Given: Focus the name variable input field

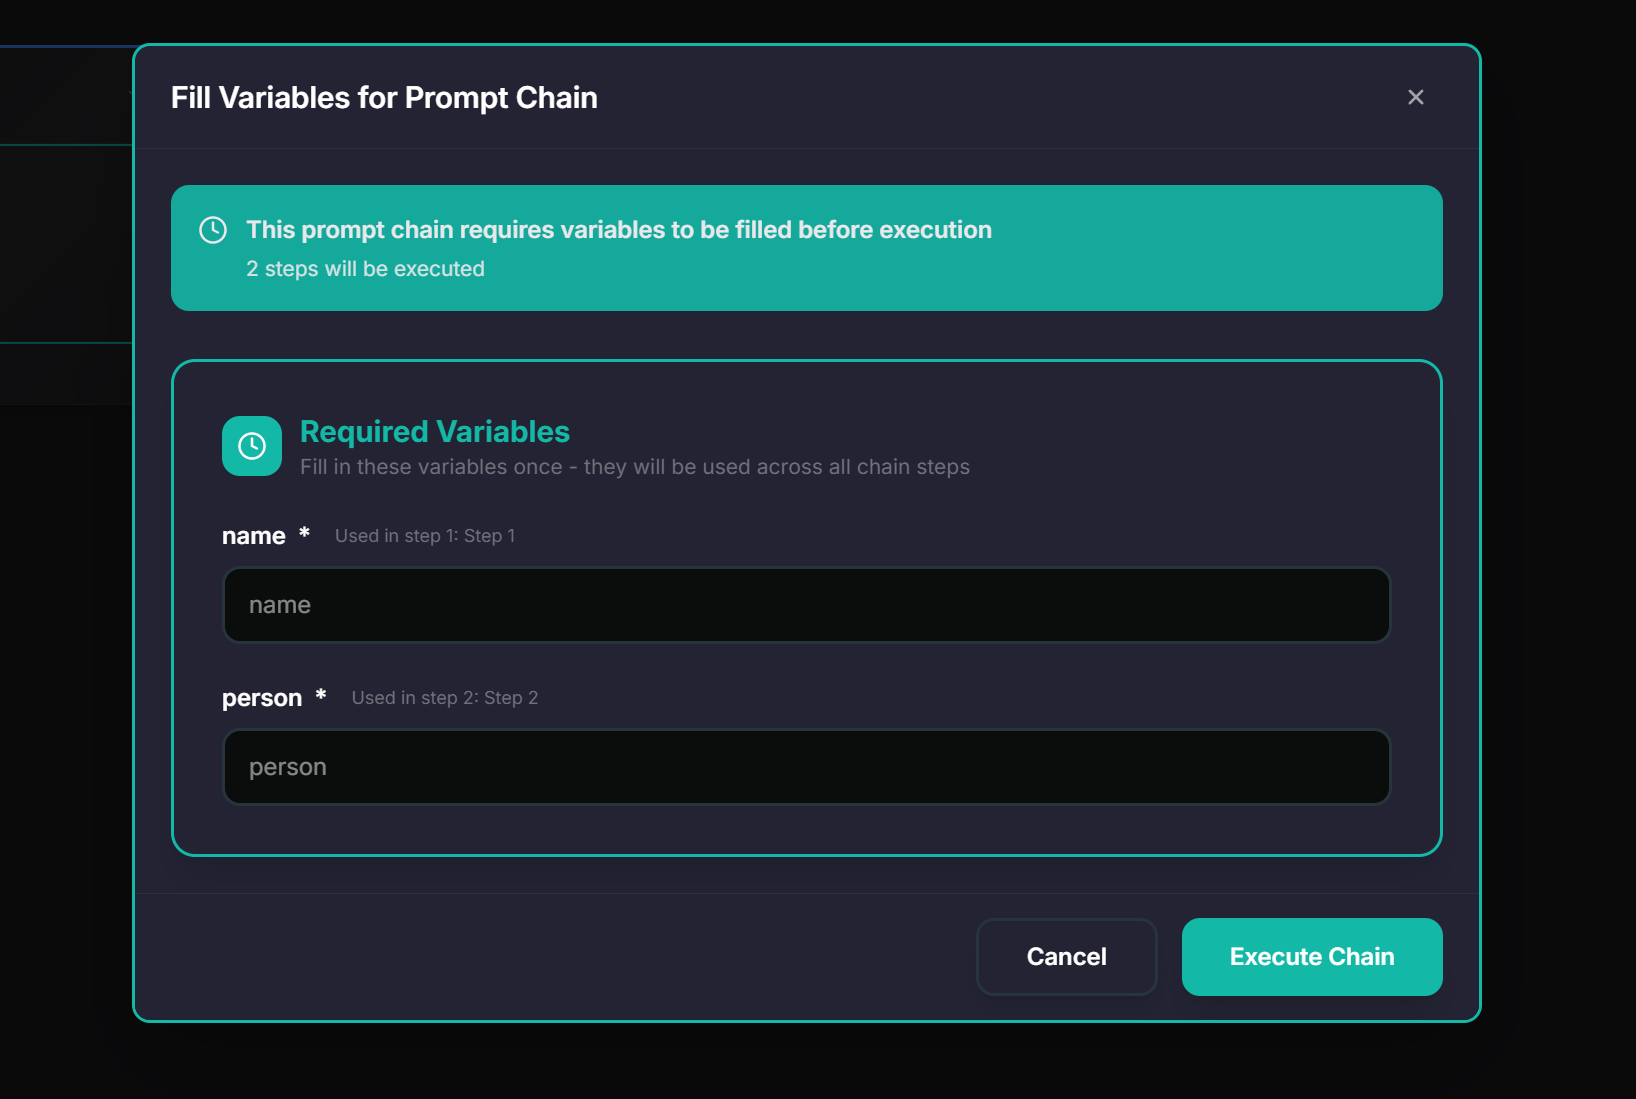Looking at the screenshot, I should coord(806,605).
